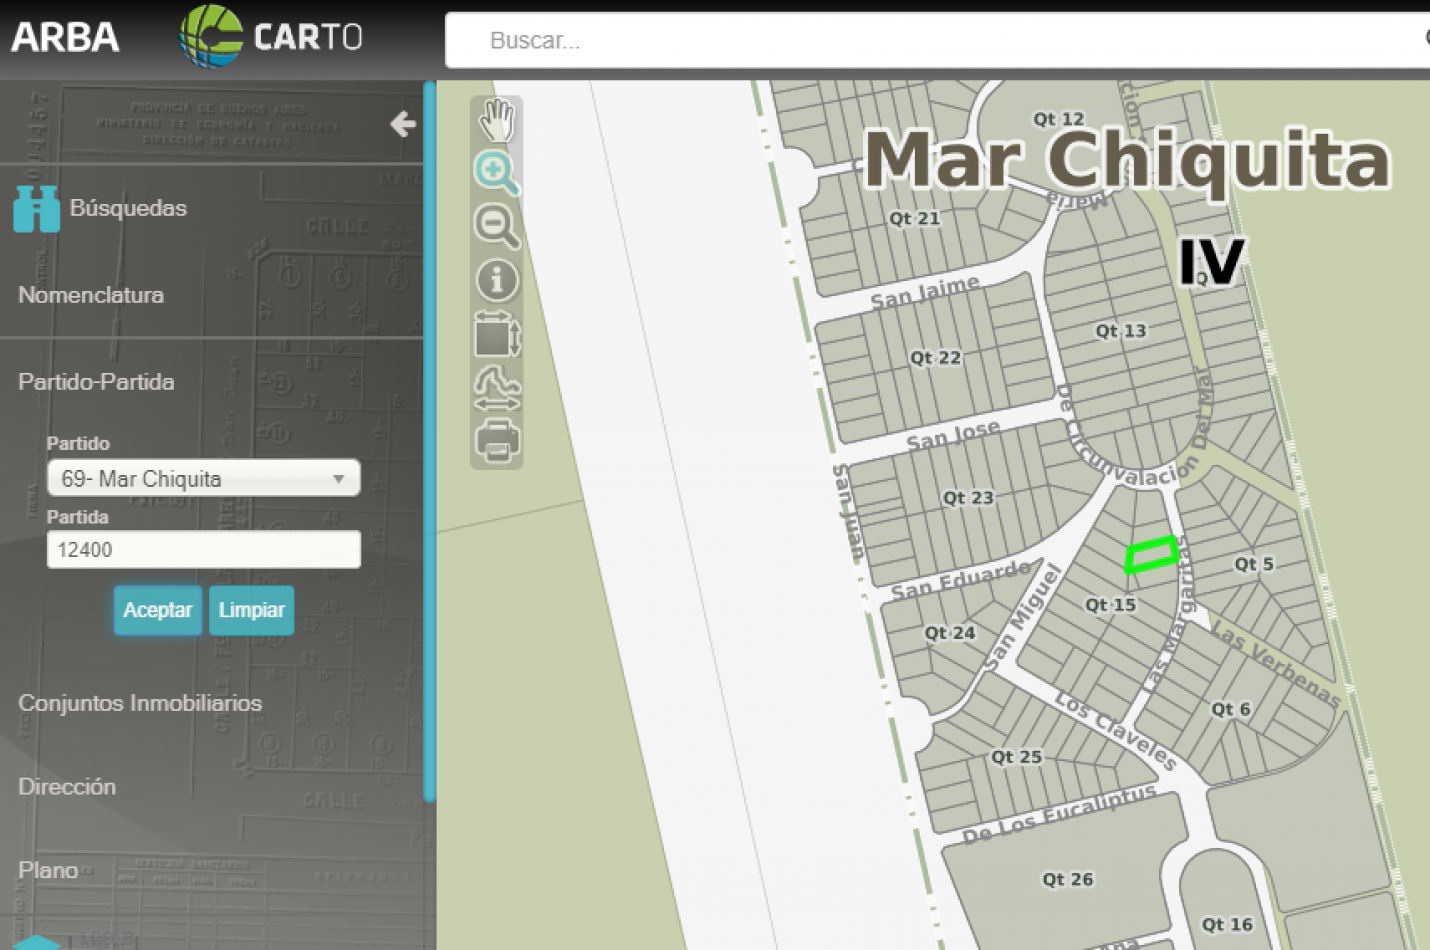Click the Partida number input field

(x=203, y=550)
